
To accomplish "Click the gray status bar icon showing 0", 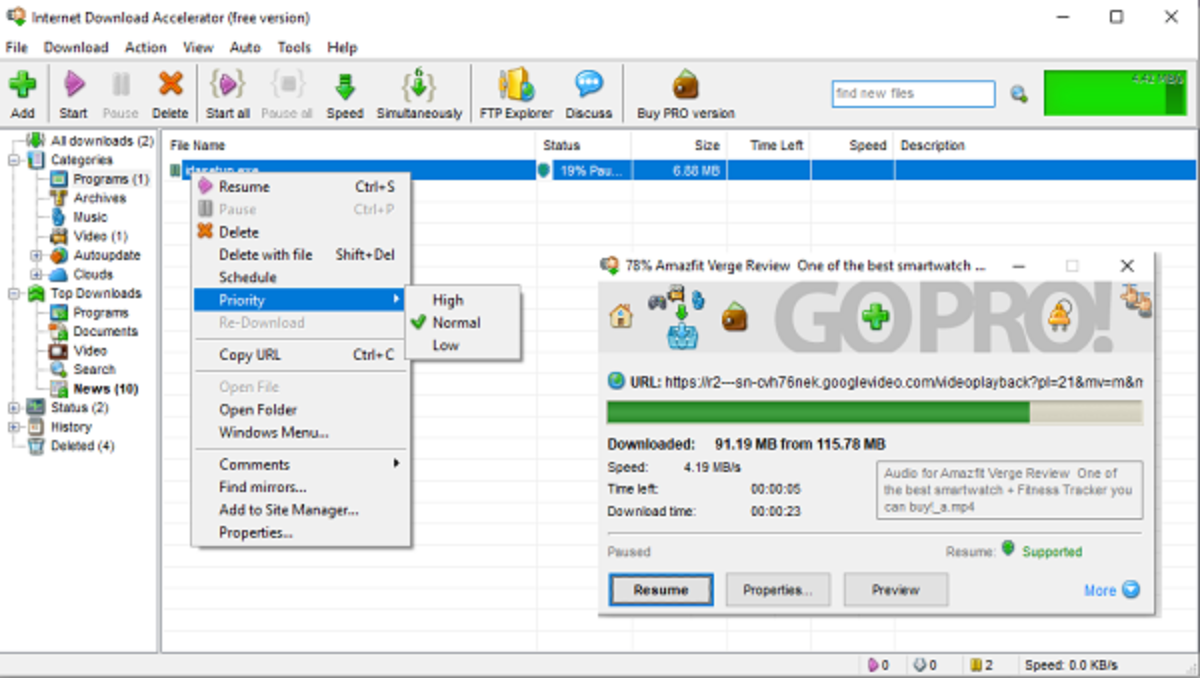I will pos(918,665).
